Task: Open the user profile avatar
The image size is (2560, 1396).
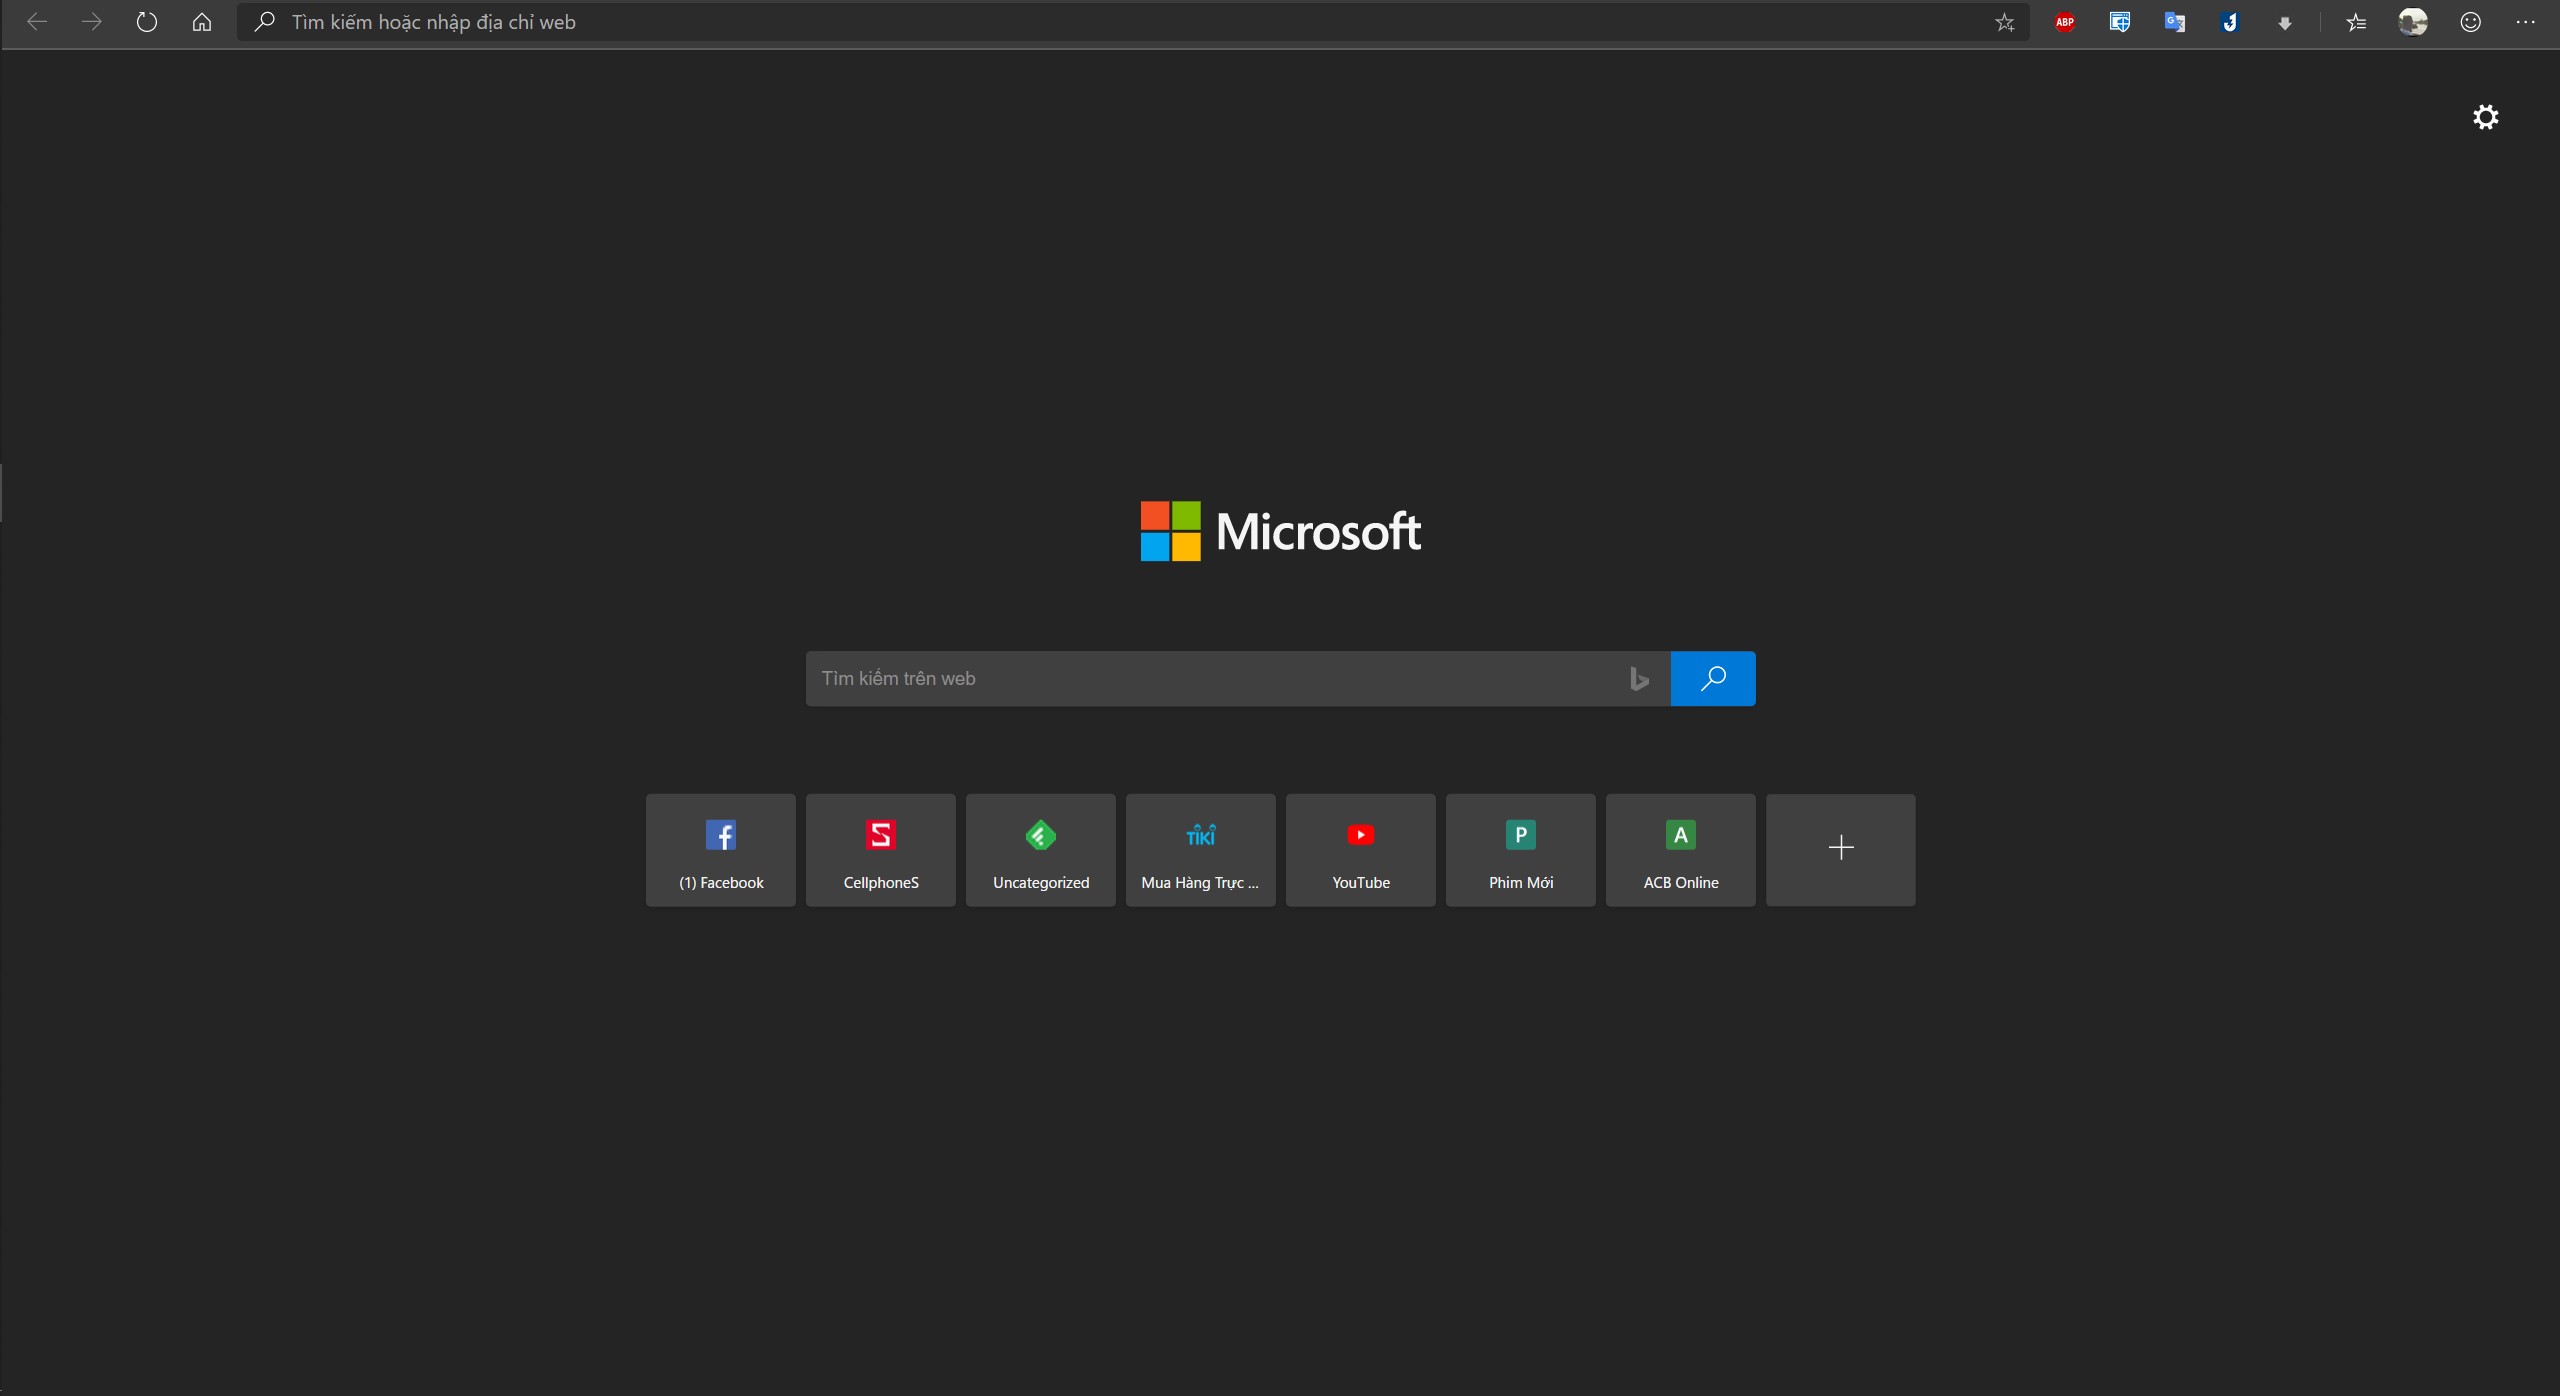Action: click(x=2413, y=22)
